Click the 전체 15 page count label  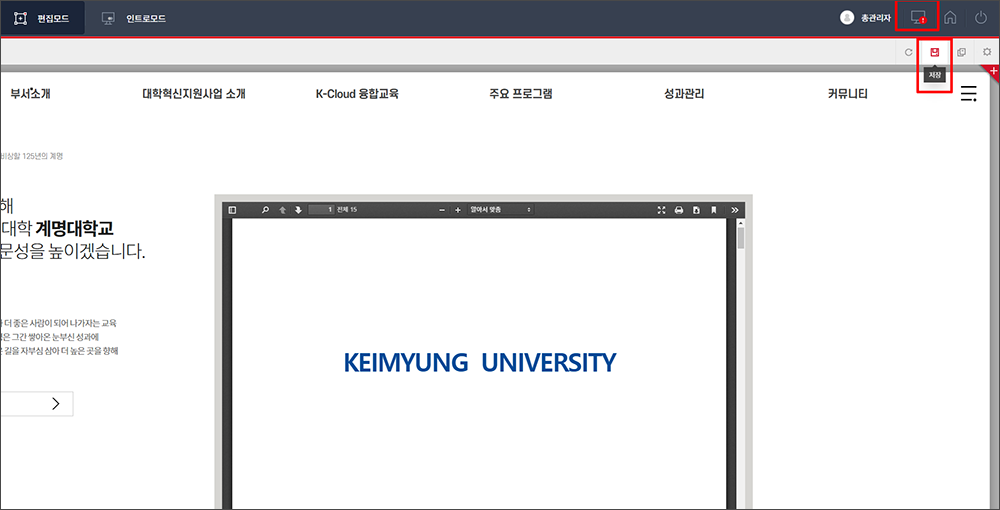(347, 209)
